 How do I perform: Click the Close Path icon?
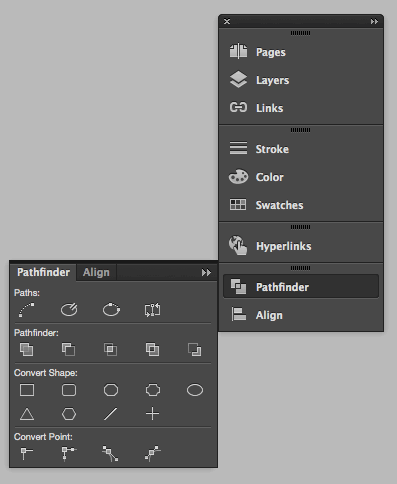pos(111,310)
